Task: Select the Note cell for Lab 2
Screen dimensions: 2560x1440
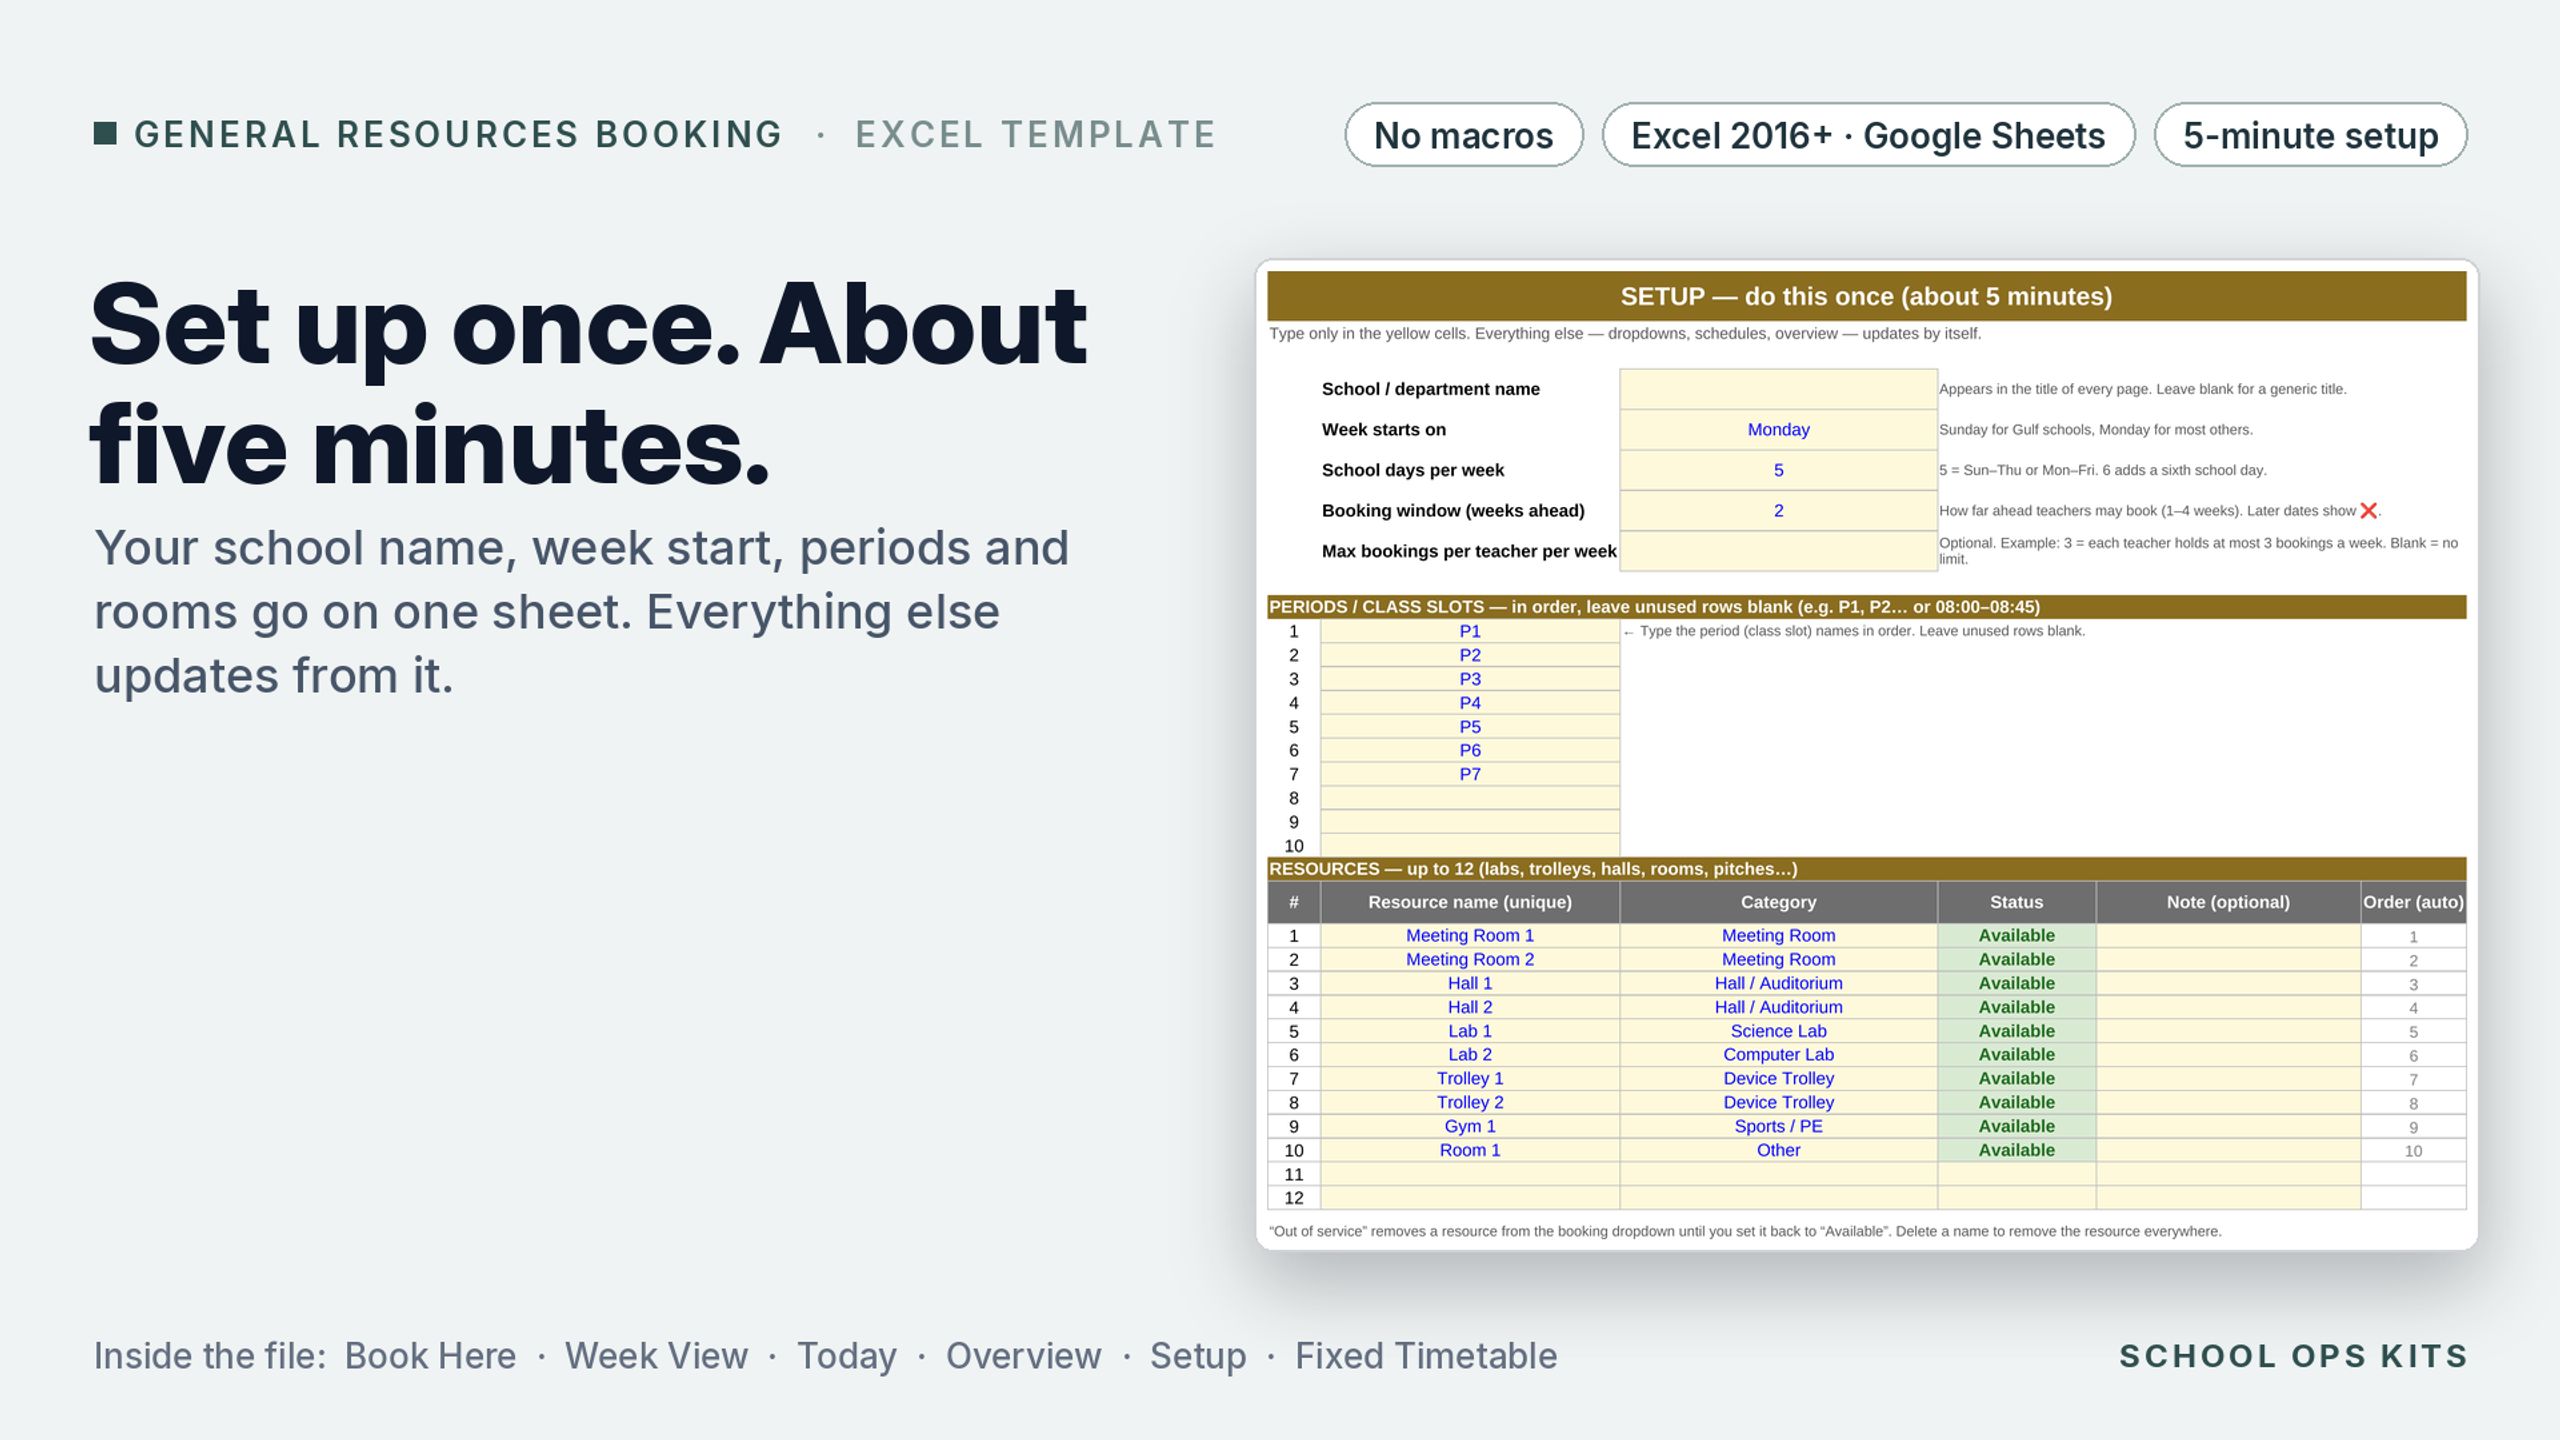Action: coord(2228,1055)
